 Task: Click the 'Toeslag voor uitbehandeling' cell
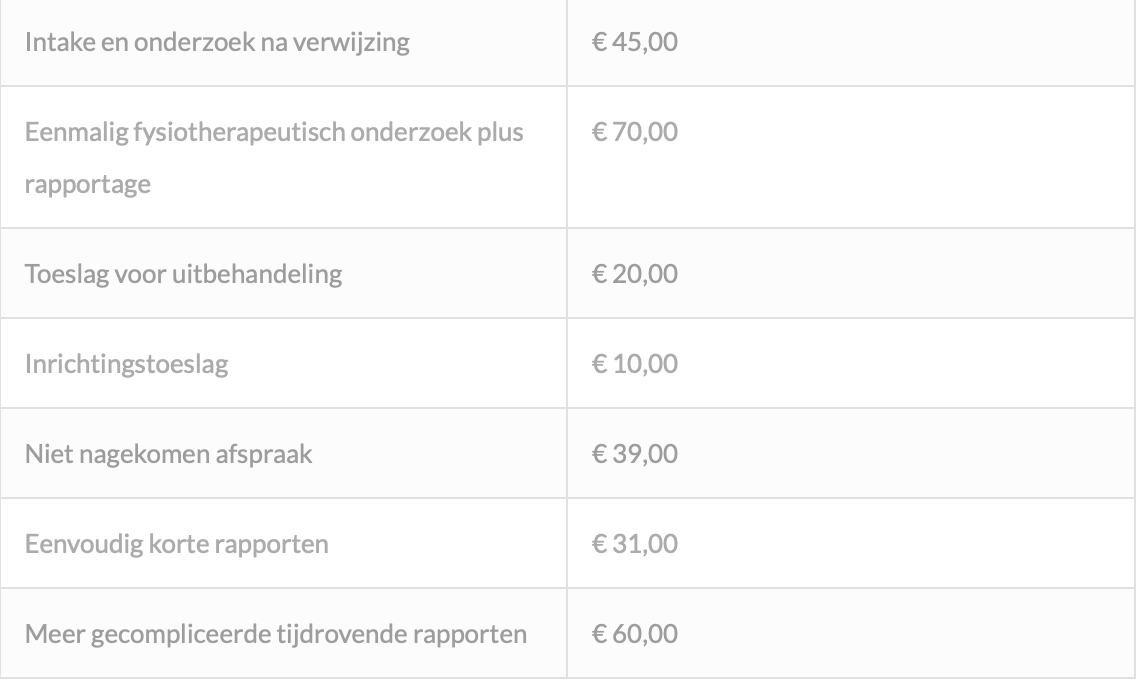point(183,274)
